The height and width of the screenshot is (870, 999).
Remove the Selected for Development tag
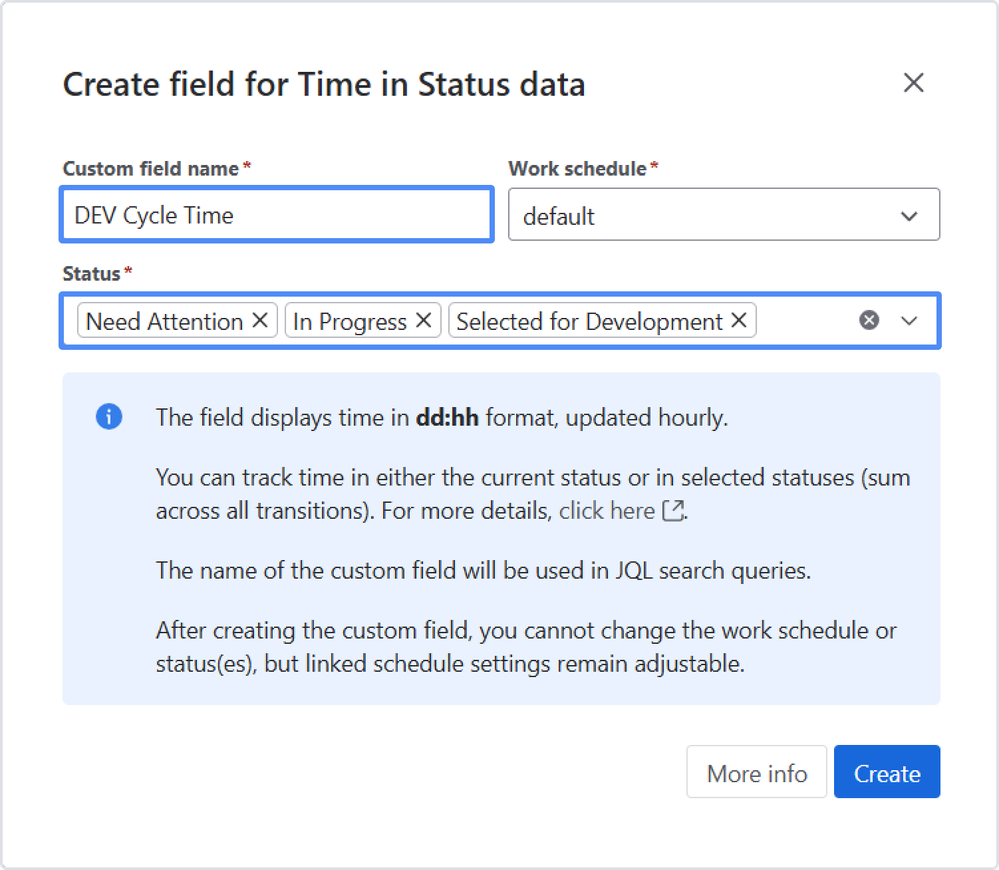pos(739,320)
